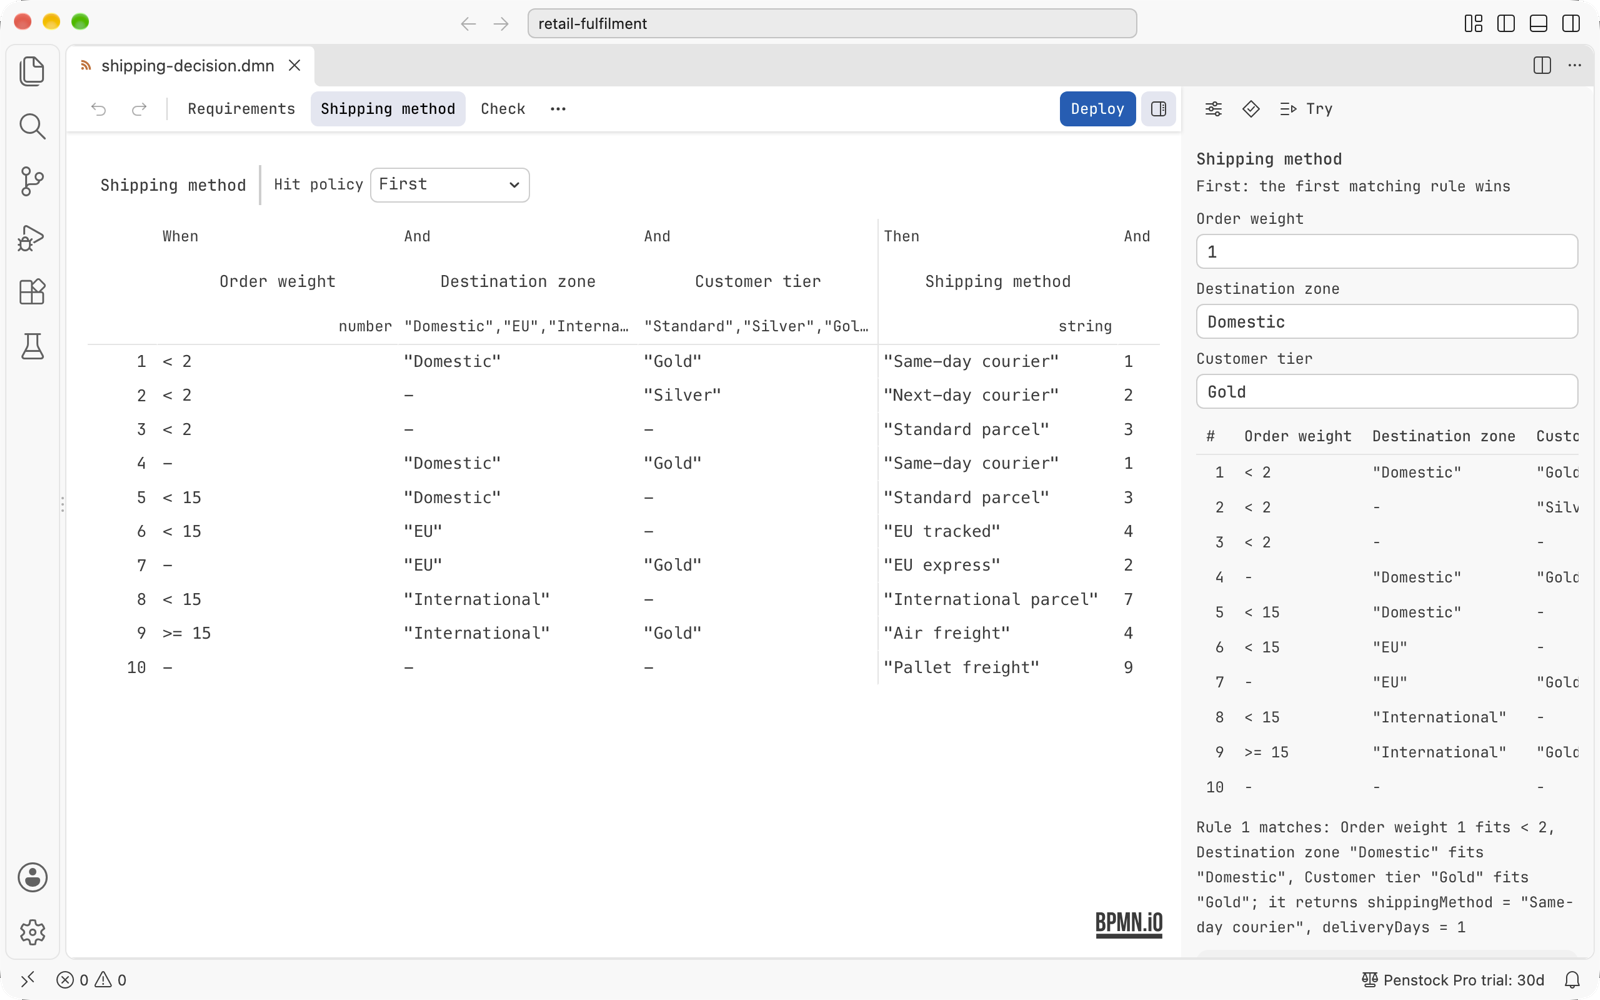Click the remote connection icon in status bar
The image size is (1600, 1000).
click(x=27, y=980)
